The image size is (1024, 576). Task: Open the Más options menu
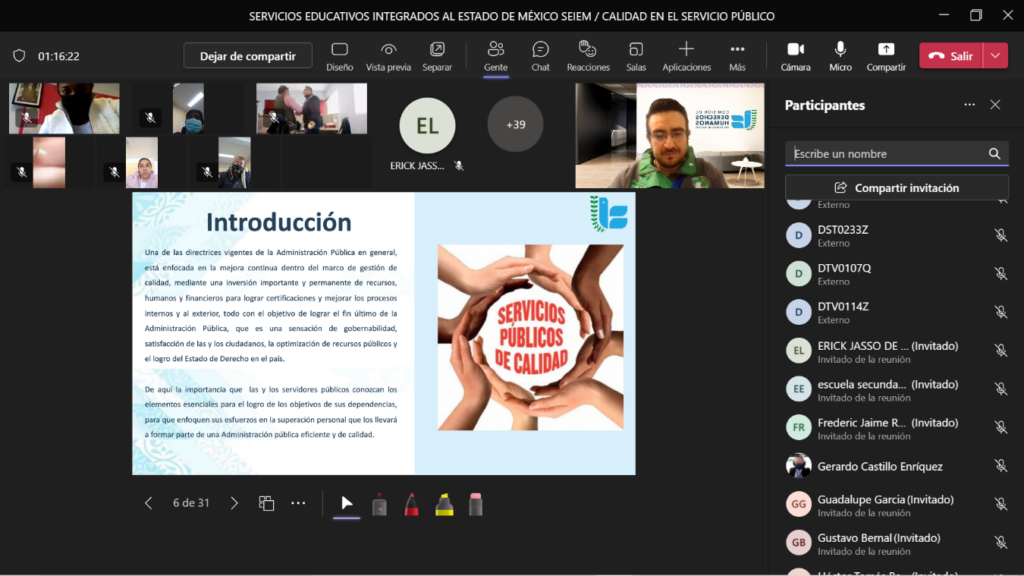point(737,55)
